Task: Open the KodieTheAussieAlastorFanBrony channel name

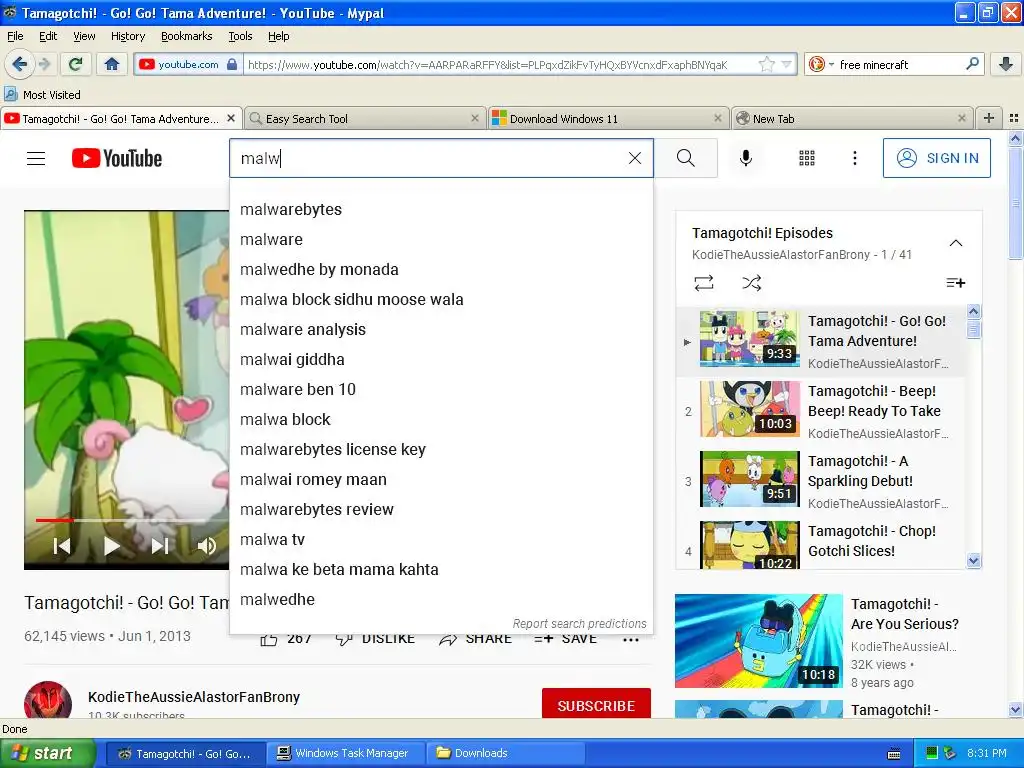Action: (x=194, y=697)
